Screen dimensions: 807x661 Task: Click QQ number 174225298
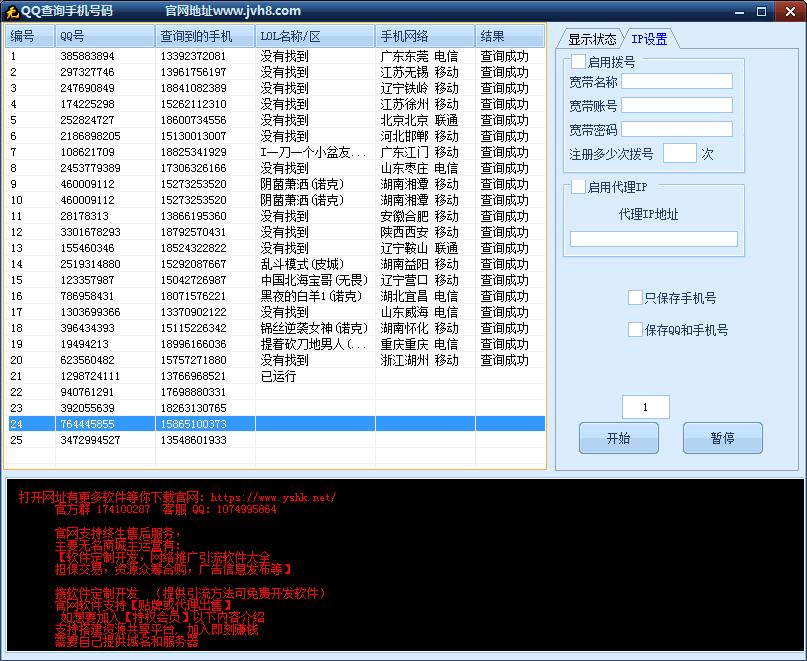[87, 104]
